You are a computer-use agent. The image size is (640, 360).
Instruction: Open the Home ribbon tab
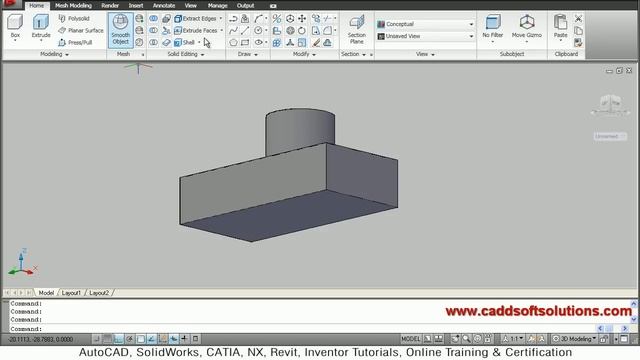tap(36, 5)
